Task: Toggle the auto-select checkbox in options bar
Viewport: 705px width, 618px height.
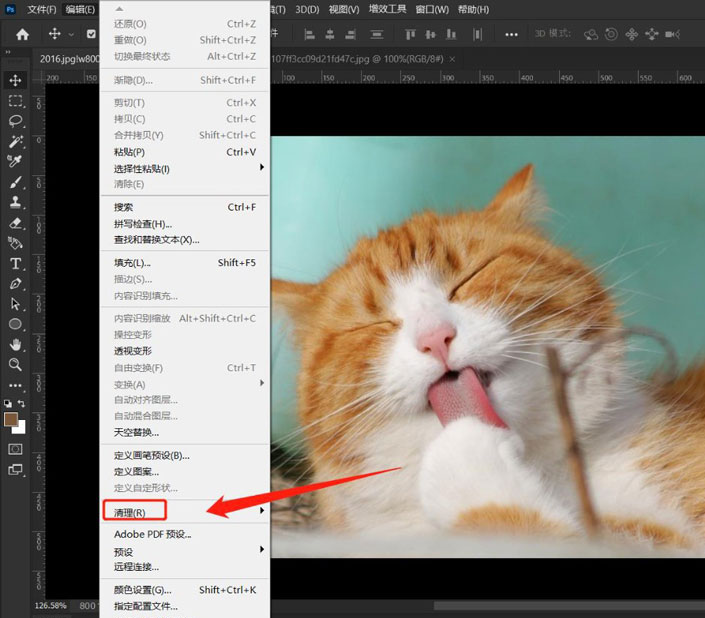Action: click(91, 34)
